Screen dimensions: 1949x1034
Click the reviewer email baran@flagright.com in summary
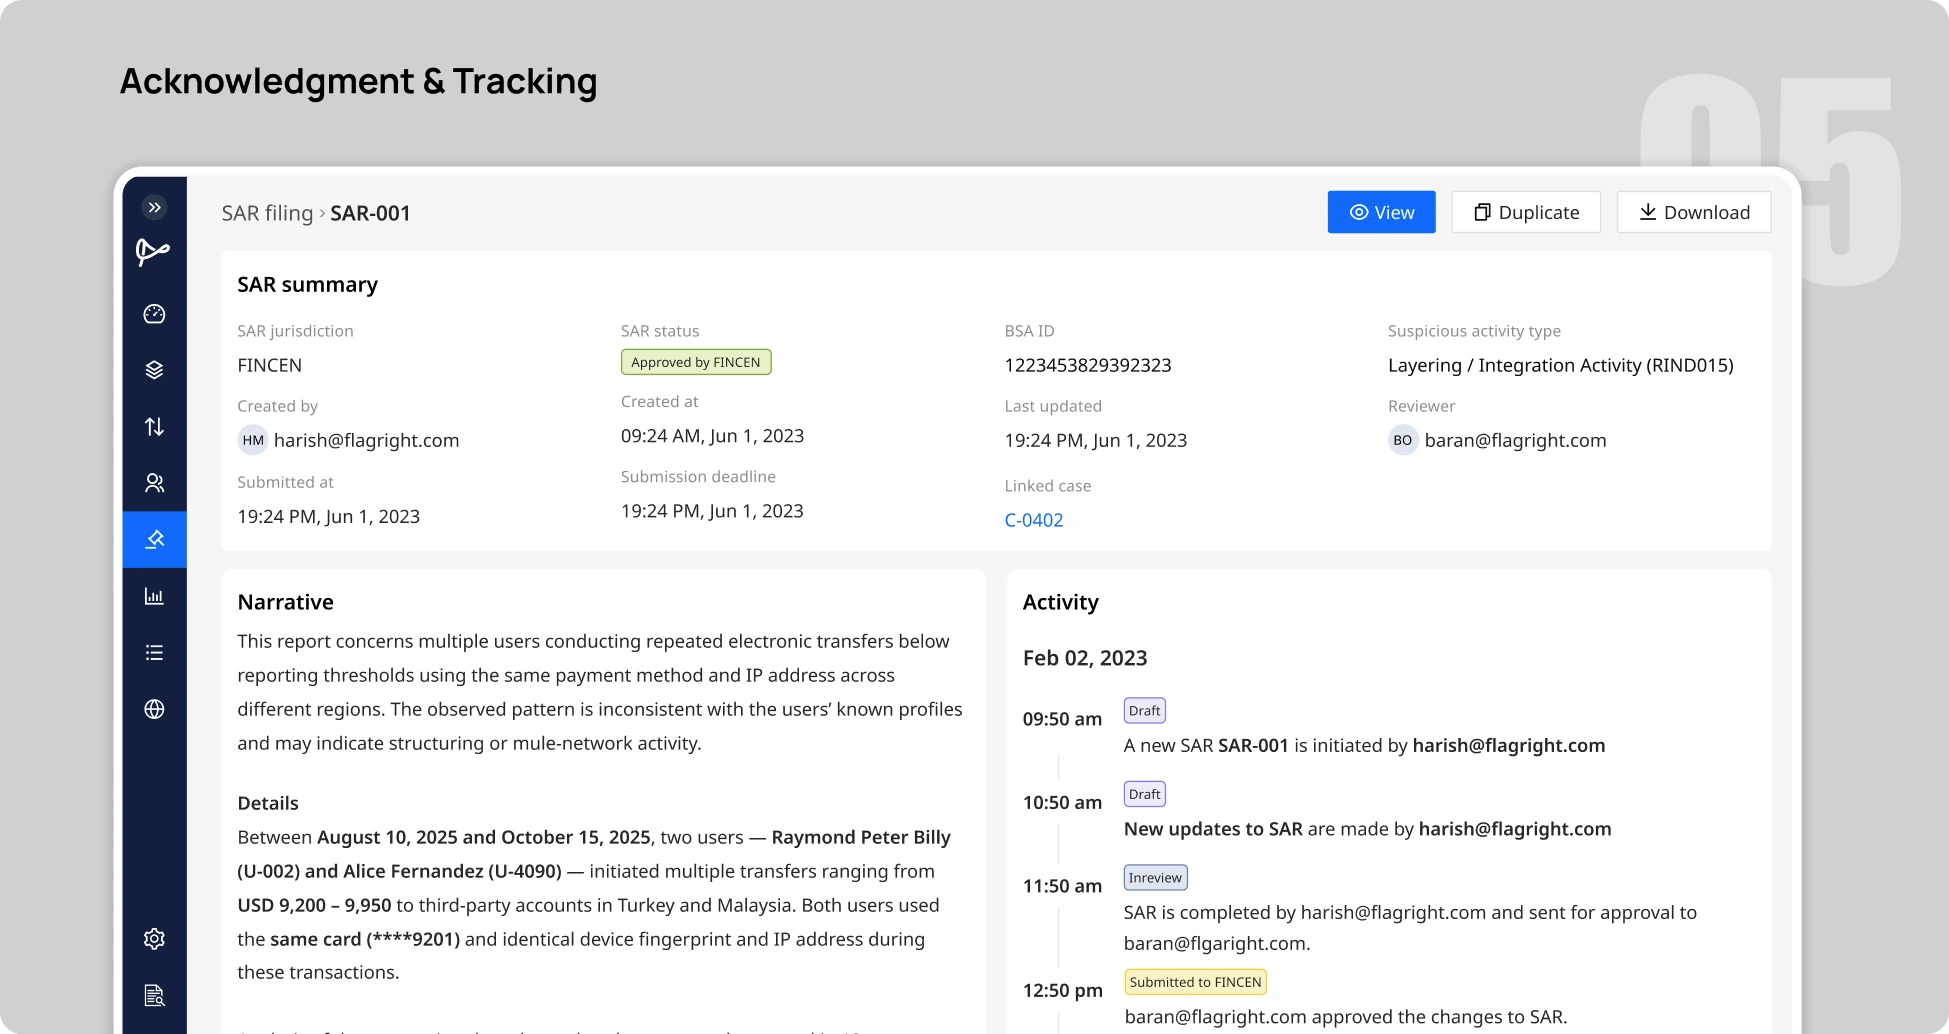(1515, 440)
